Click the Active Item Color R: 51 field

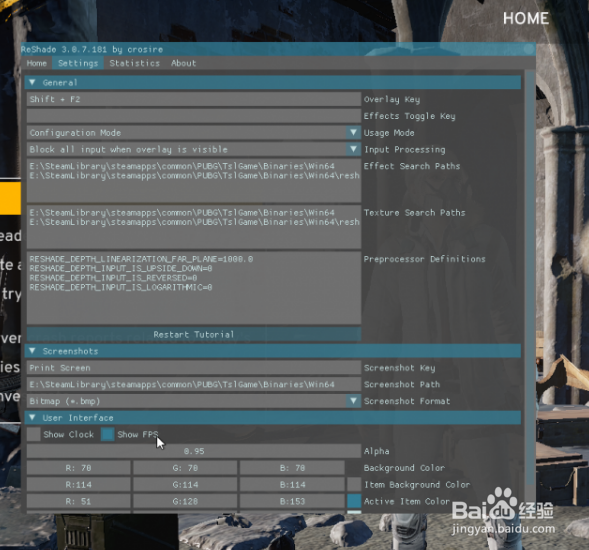pos(79,502)
